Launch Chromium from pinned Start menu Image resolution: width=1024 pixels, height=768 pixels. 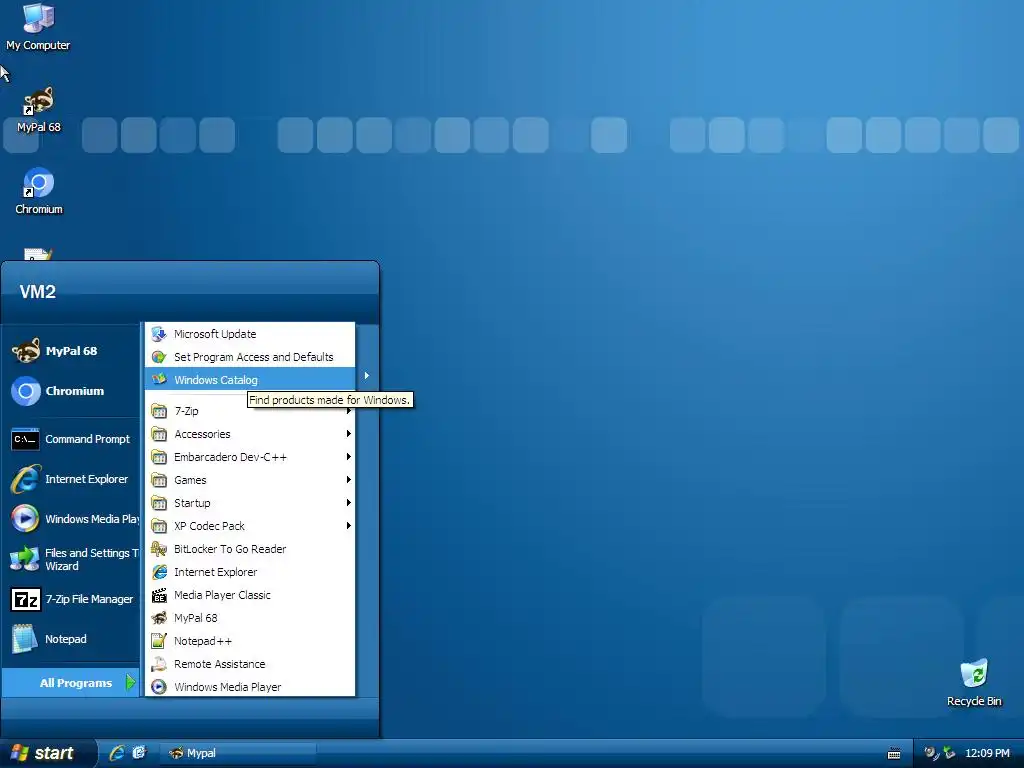click(x=72, y=391)
